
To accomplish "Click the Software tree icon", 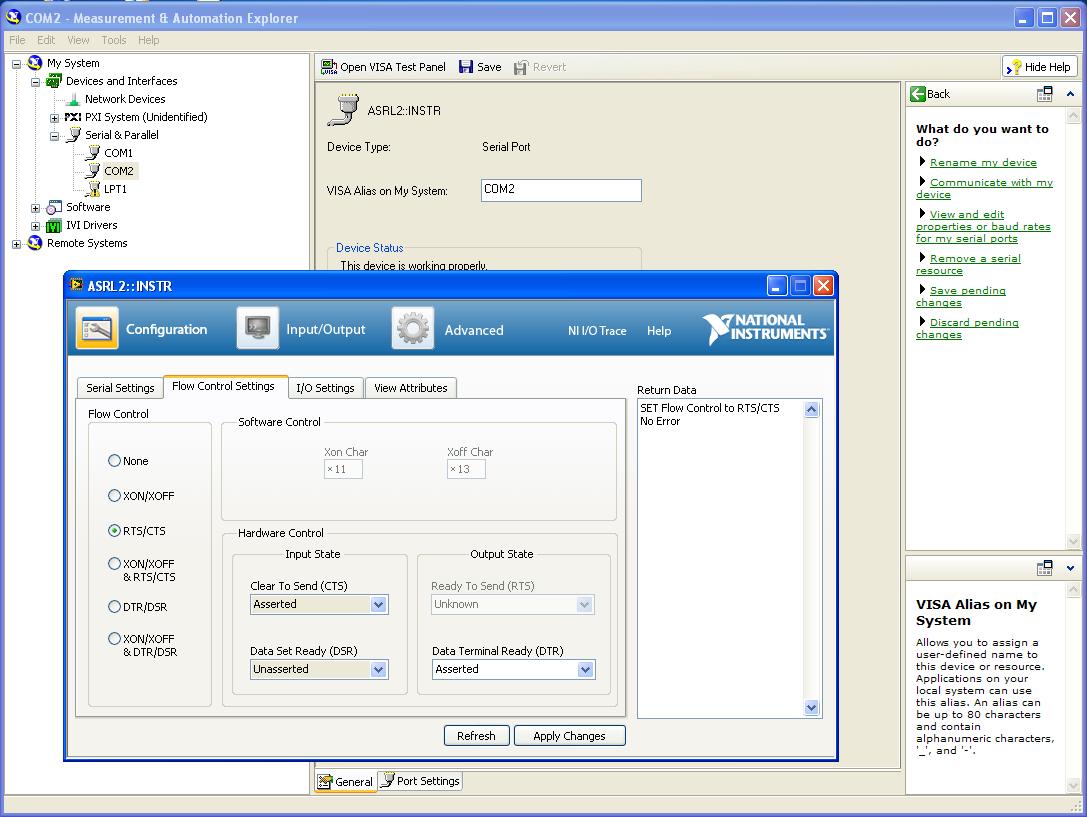I will click(x=54, y=207).
